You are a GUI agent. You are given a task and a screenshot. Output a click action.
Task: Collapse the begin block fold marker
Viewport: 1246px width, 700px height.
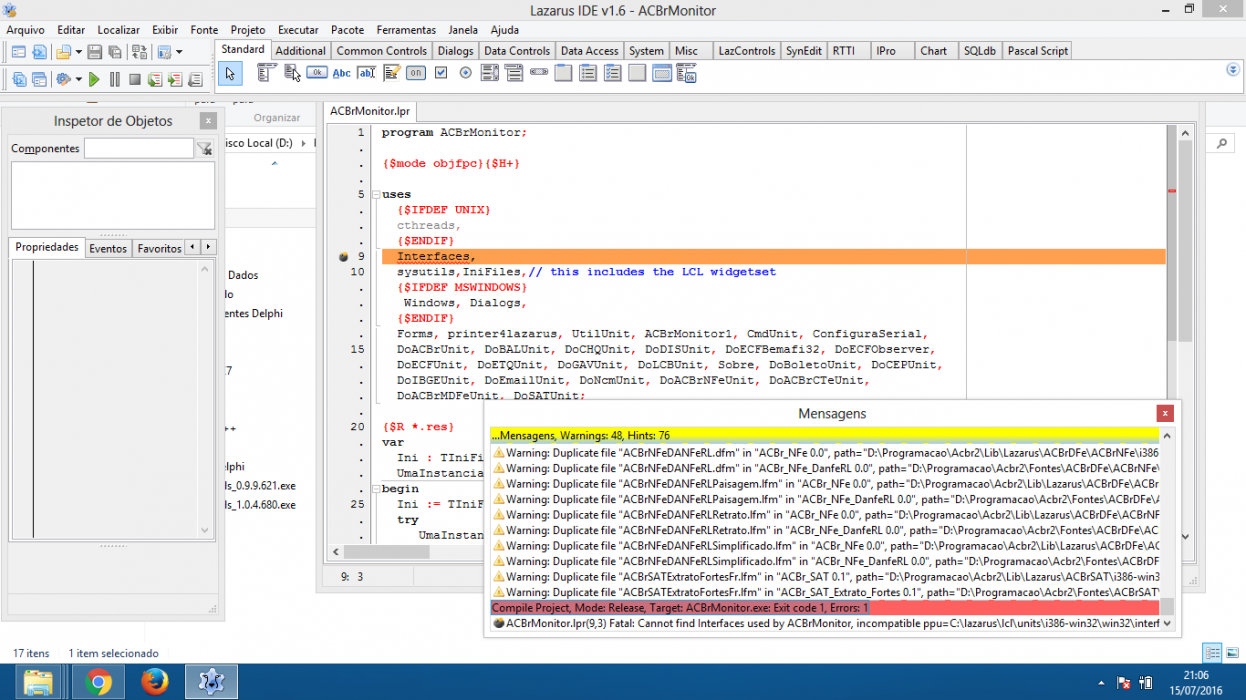[x=375, y=489]
